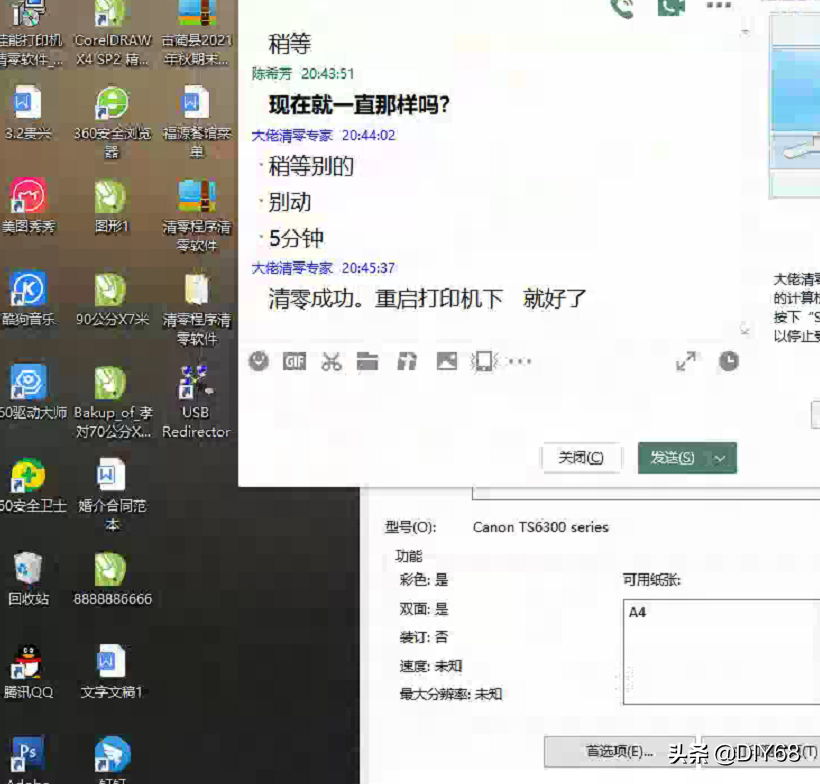The height and width of the screenshot is (784, 820).
Task: Open message history clock icon
Action: (x=728, y=361)
